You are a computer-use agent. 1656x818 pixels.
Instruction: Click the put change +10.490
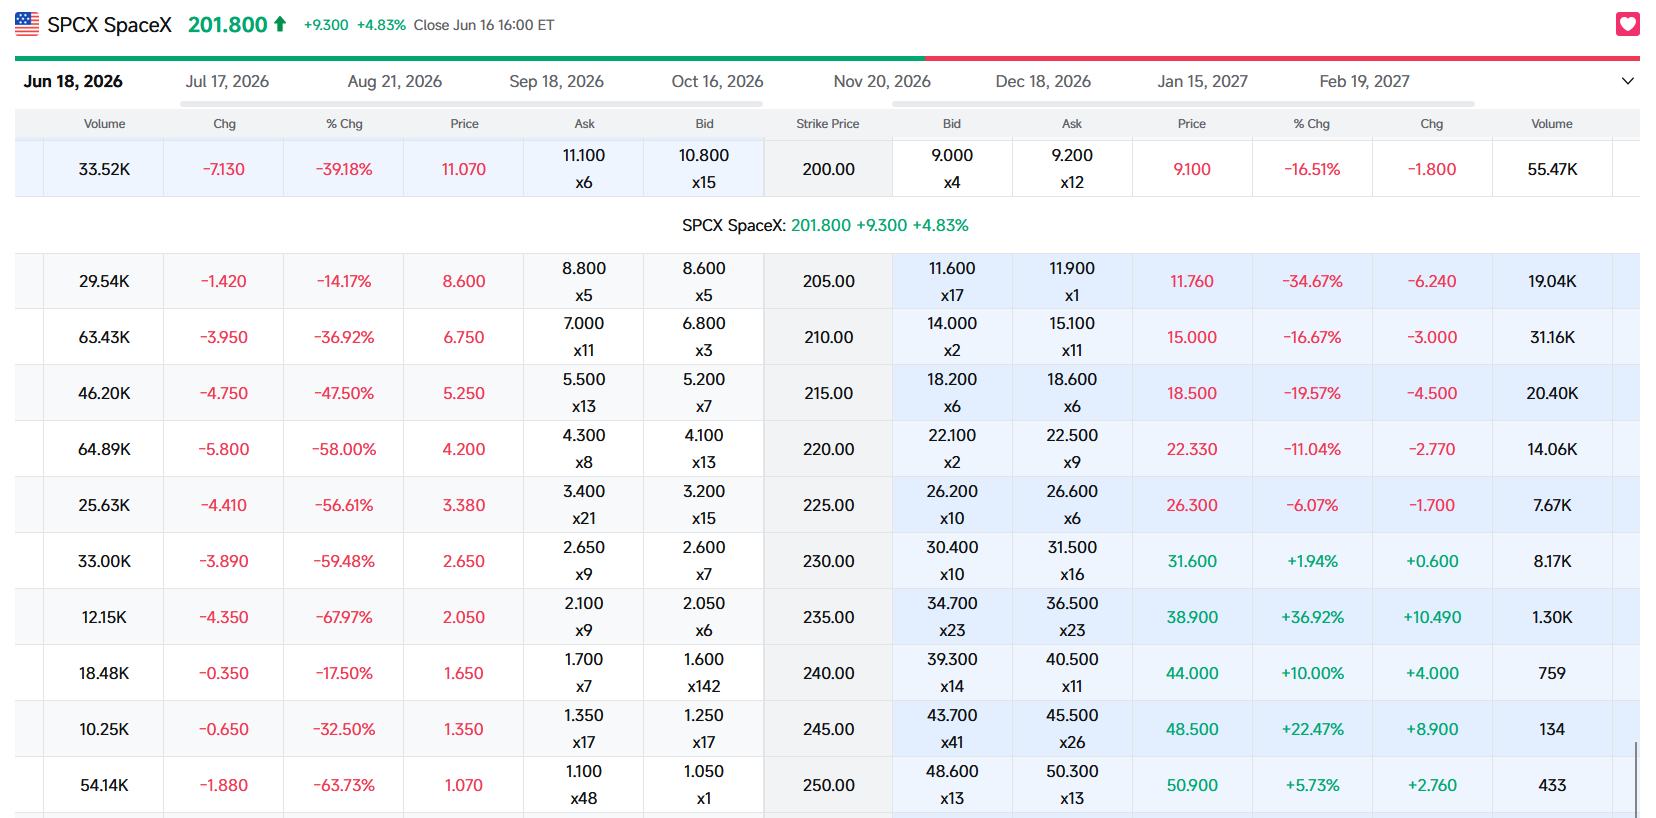click(1432, 617)
